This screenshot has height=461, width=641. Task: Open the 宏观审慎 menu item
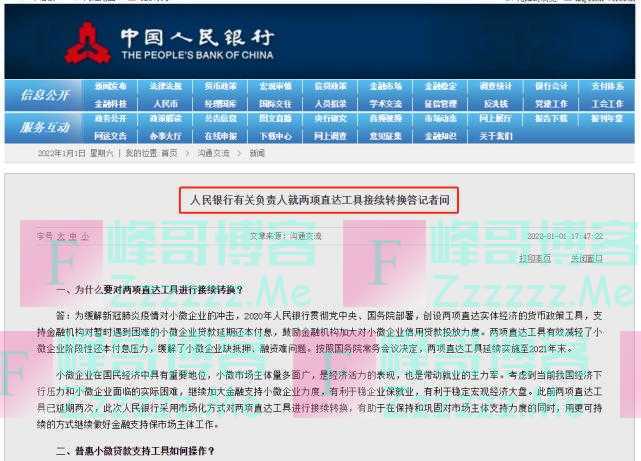click(x=276, y=86)
